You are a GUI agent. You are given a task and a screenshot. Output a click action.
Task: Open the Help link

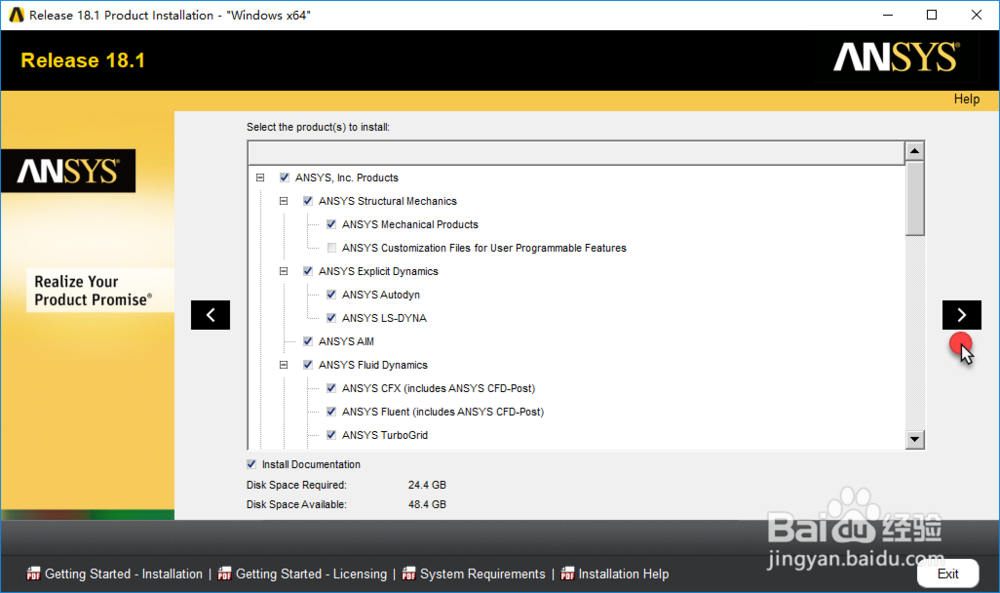tap(966, 99)
